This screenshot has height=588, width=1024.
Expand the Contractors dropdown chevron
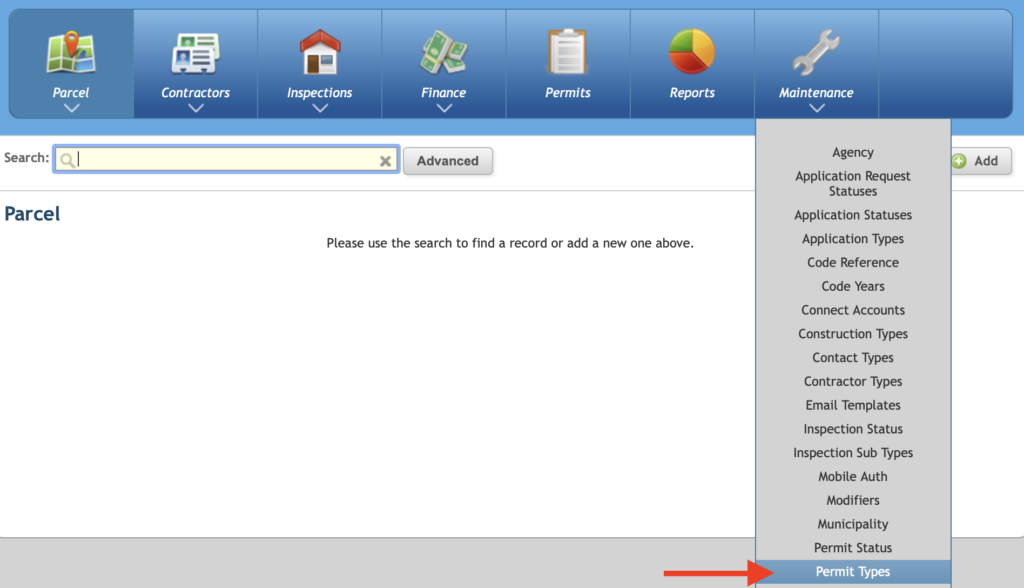[x=195, y=108]
